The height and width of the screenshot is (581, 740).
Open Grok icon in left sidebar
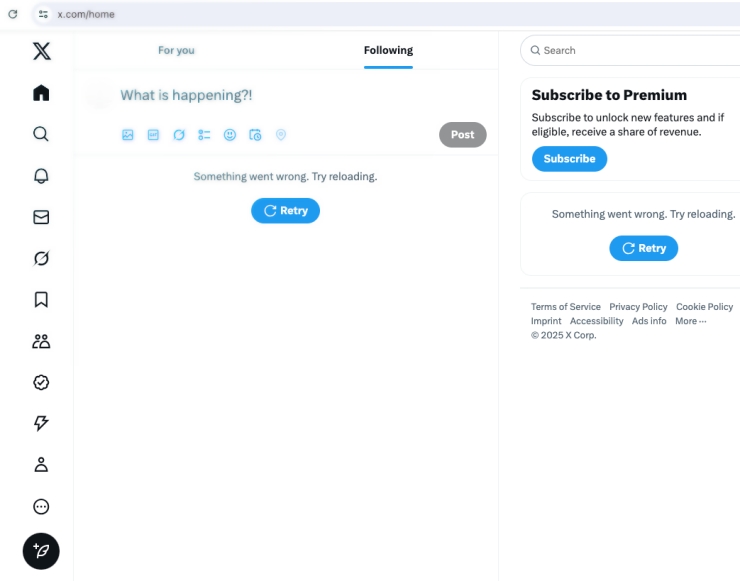coord(41,258)
